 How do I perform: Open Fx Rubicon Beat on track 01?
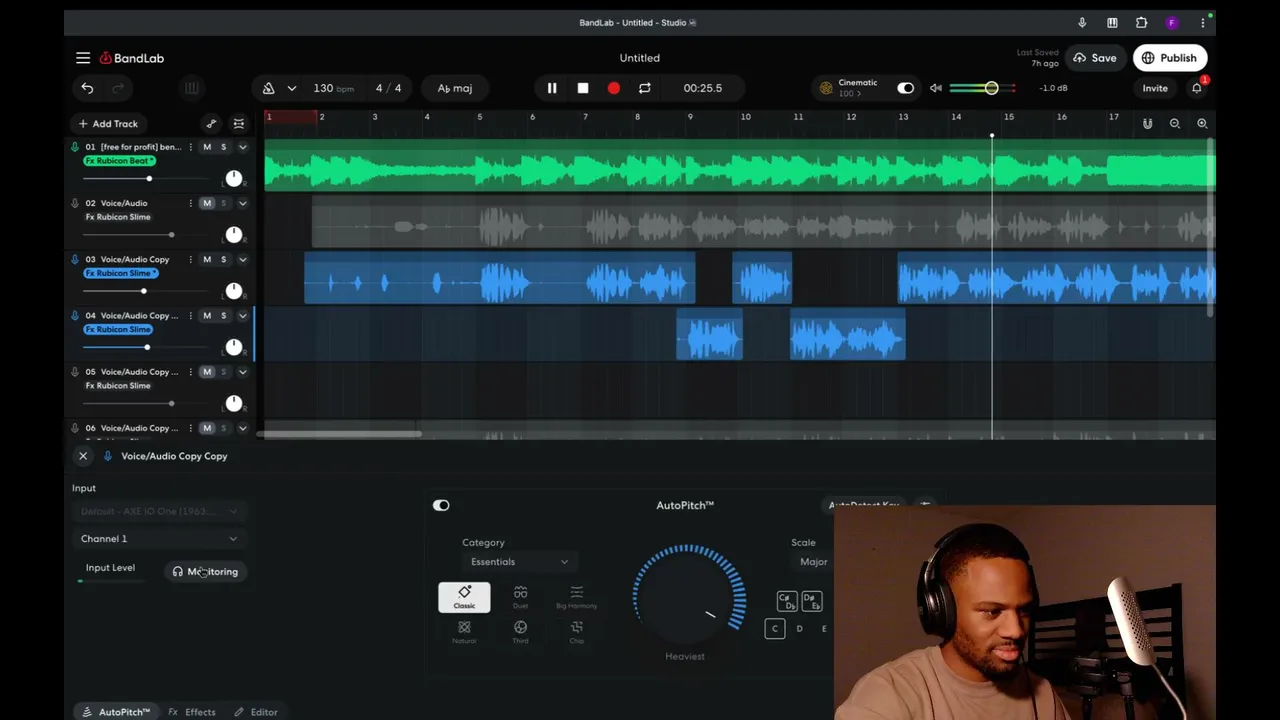click(x=119, y=161)
